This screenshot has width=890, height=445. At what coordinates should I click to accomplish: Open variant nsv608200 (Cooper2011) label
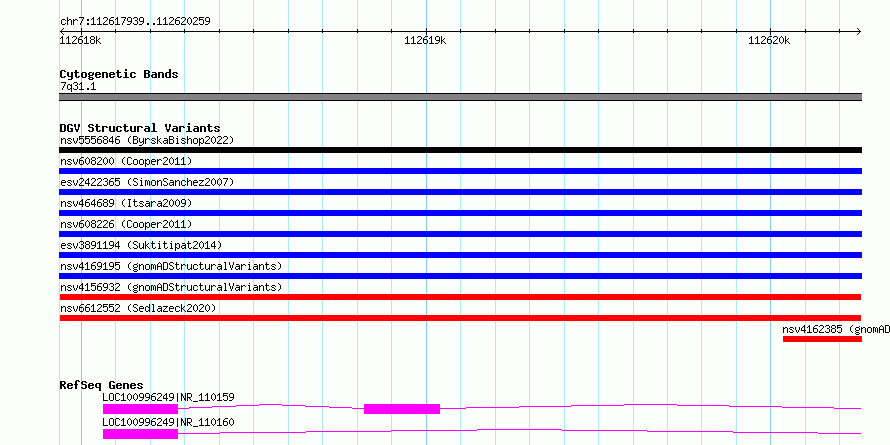(126, 161)
